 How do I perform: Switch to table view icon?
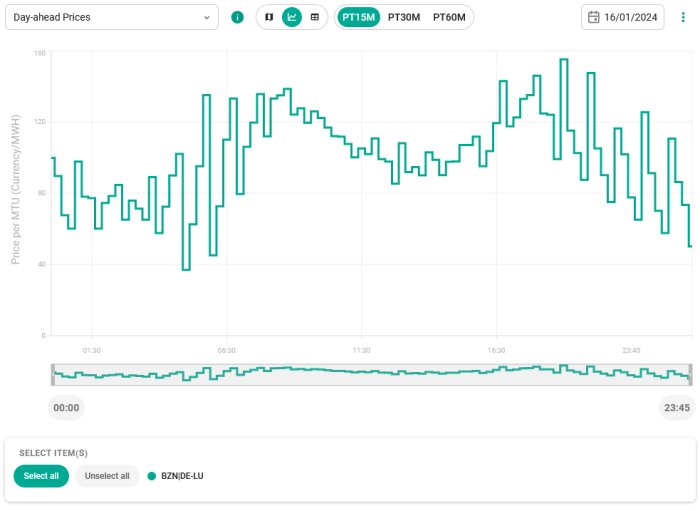315,17
